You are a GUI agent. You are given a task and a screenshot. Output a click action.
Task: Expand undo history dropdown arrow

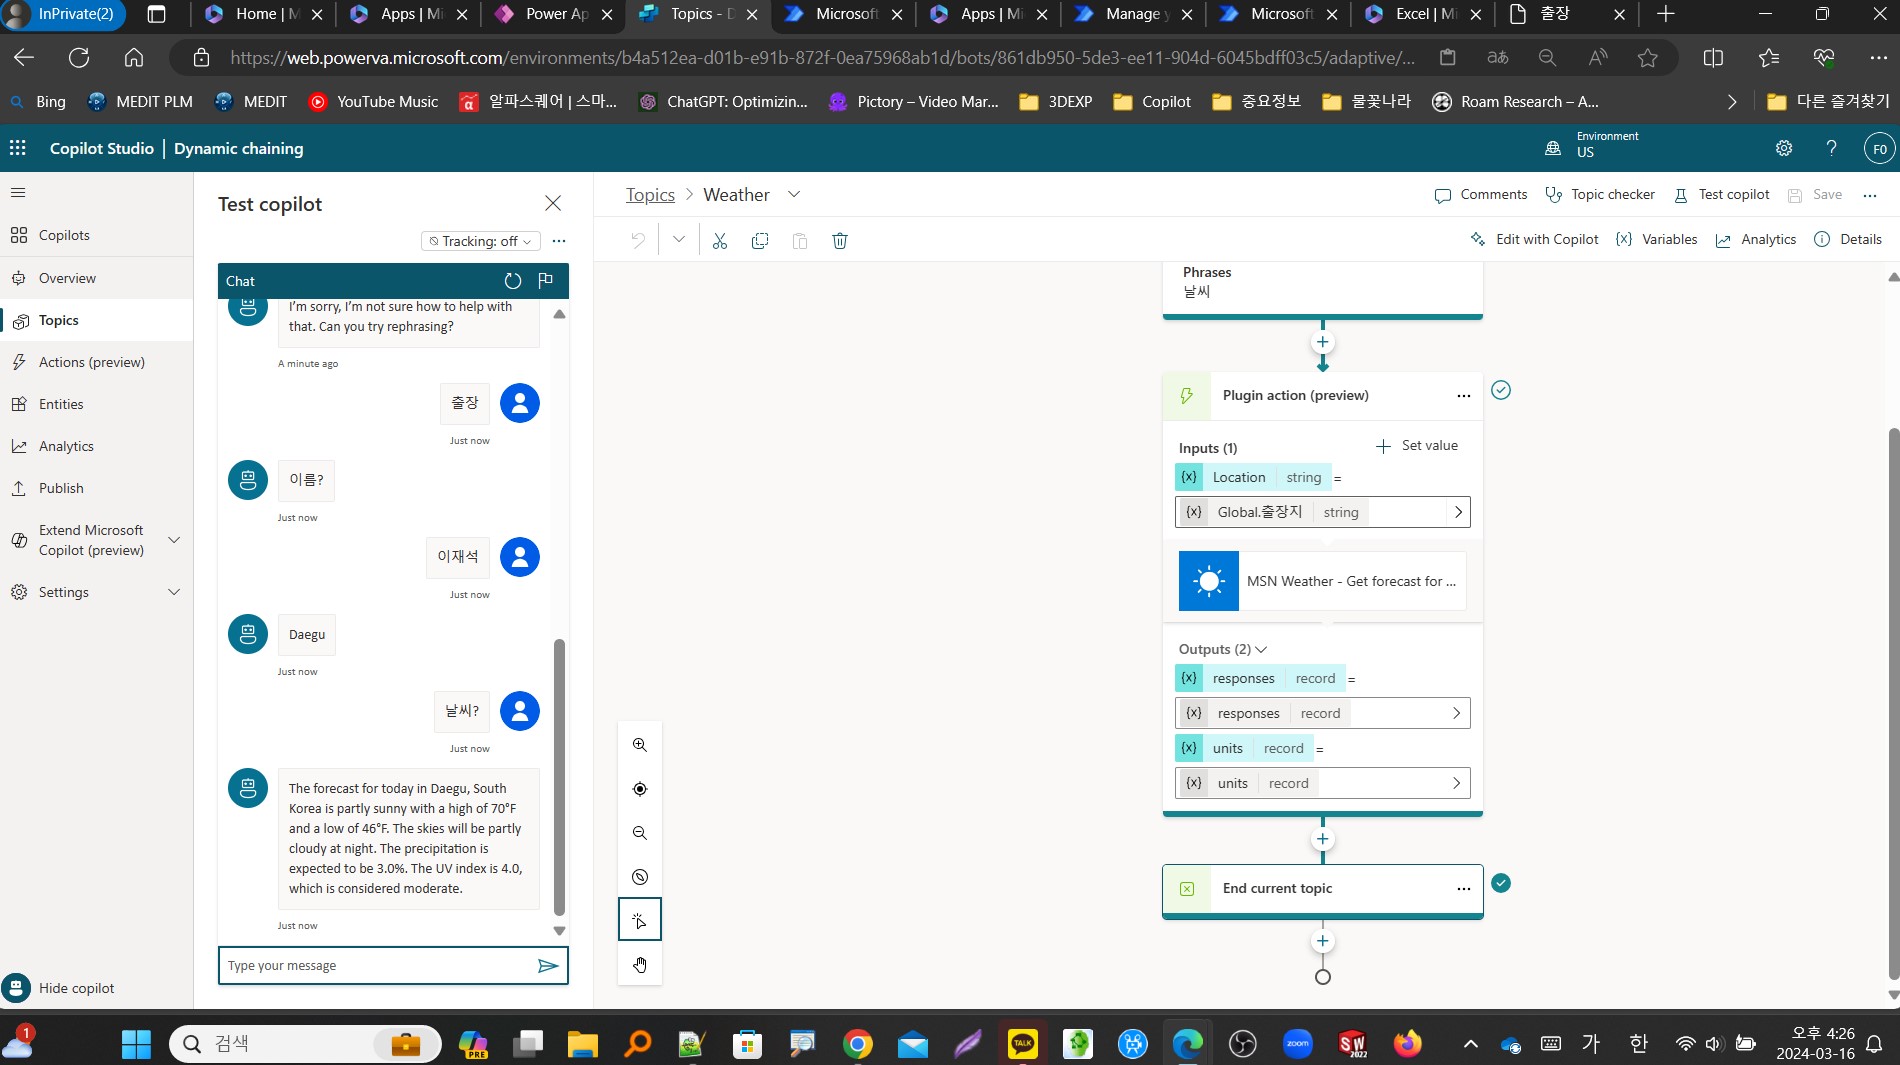tap(679, 240)
